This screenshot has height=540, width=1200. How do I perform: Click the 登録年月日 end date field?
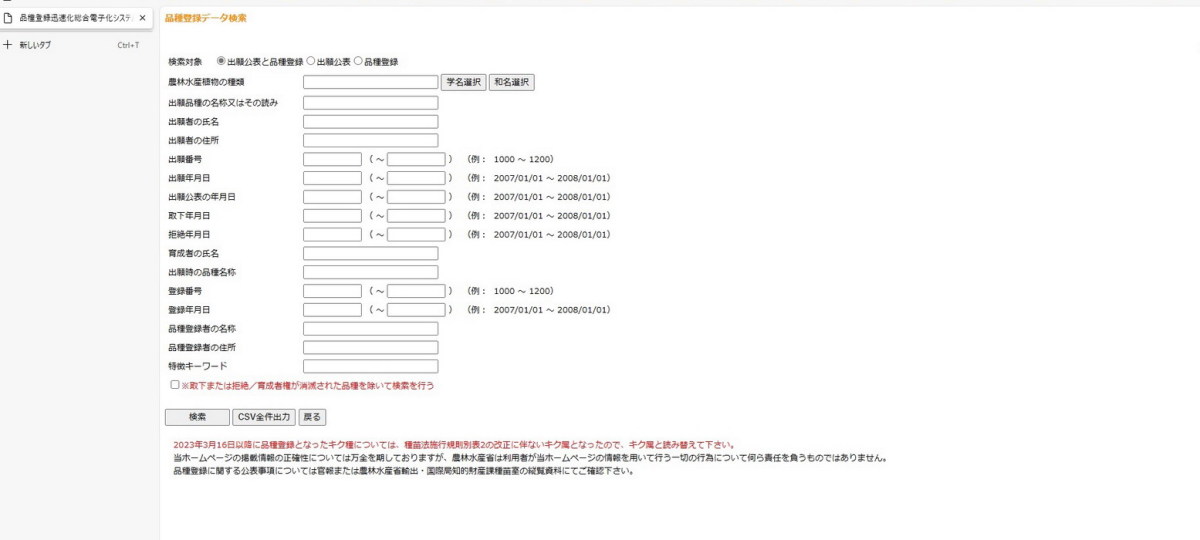tap(416, 310)
